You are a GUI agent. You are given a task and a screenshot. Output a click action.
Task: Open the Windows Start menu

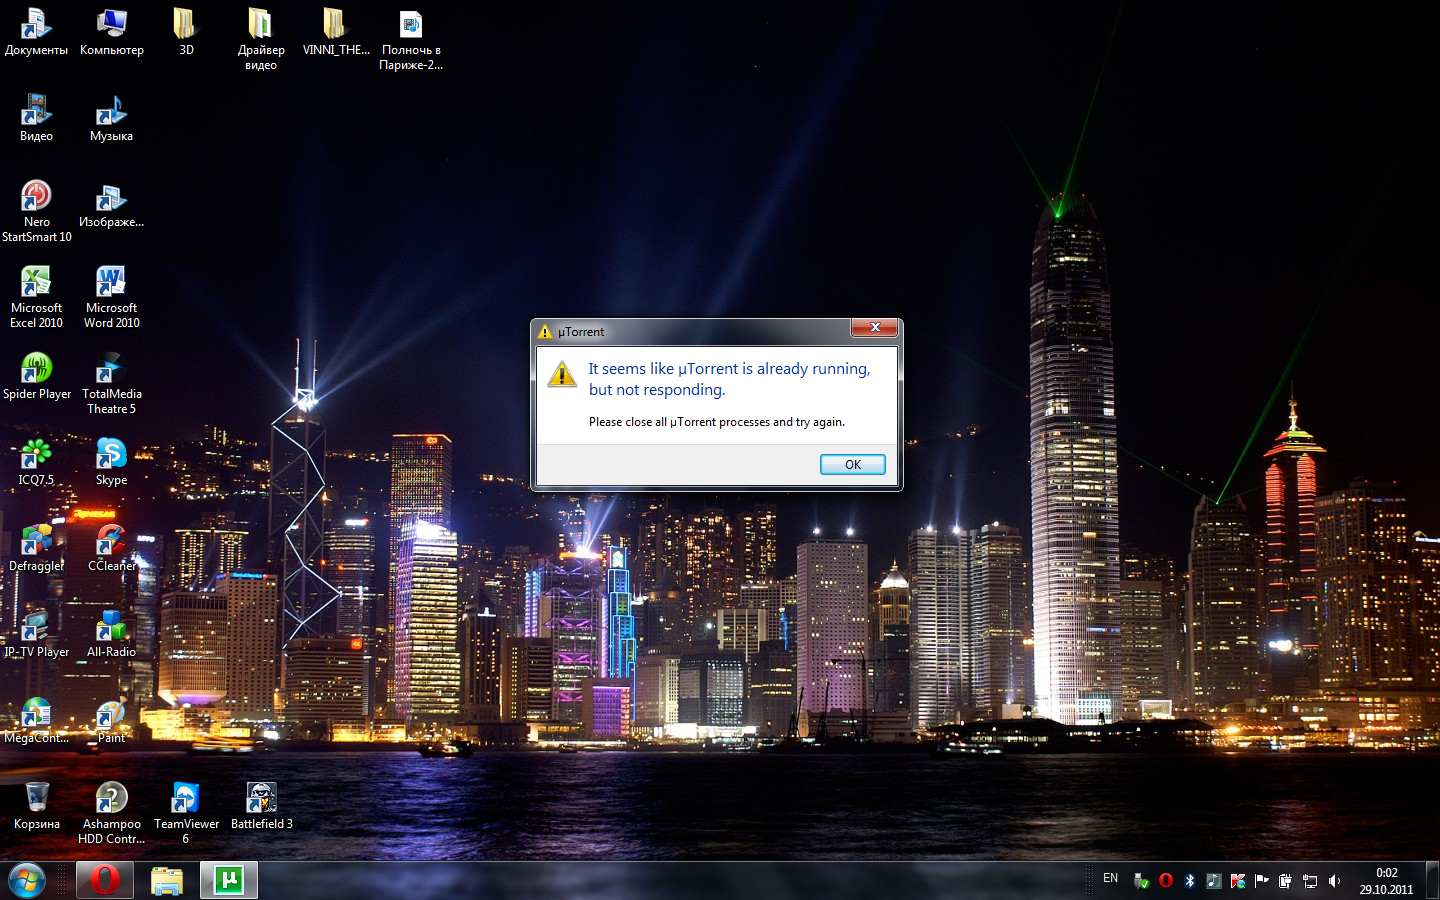tap(27, 880)
